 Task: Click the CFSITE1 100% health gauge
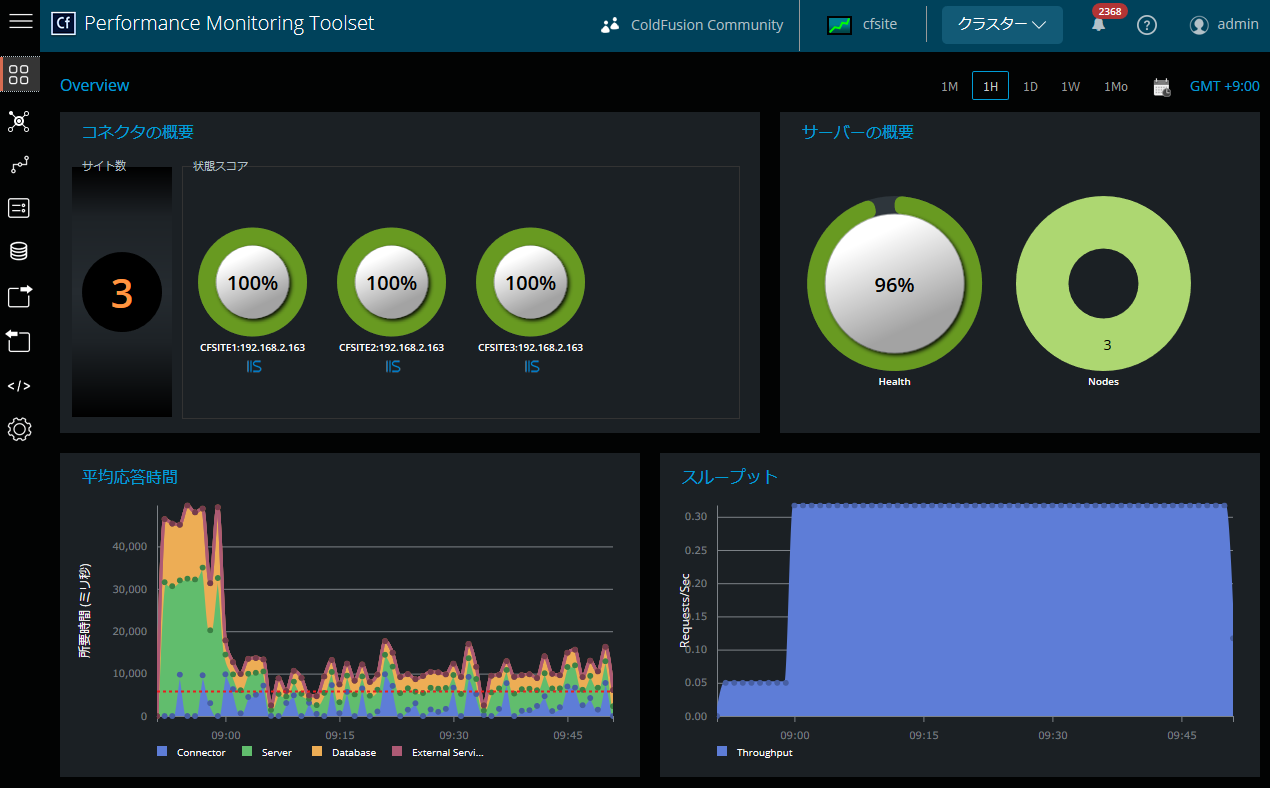click(253, 283)
